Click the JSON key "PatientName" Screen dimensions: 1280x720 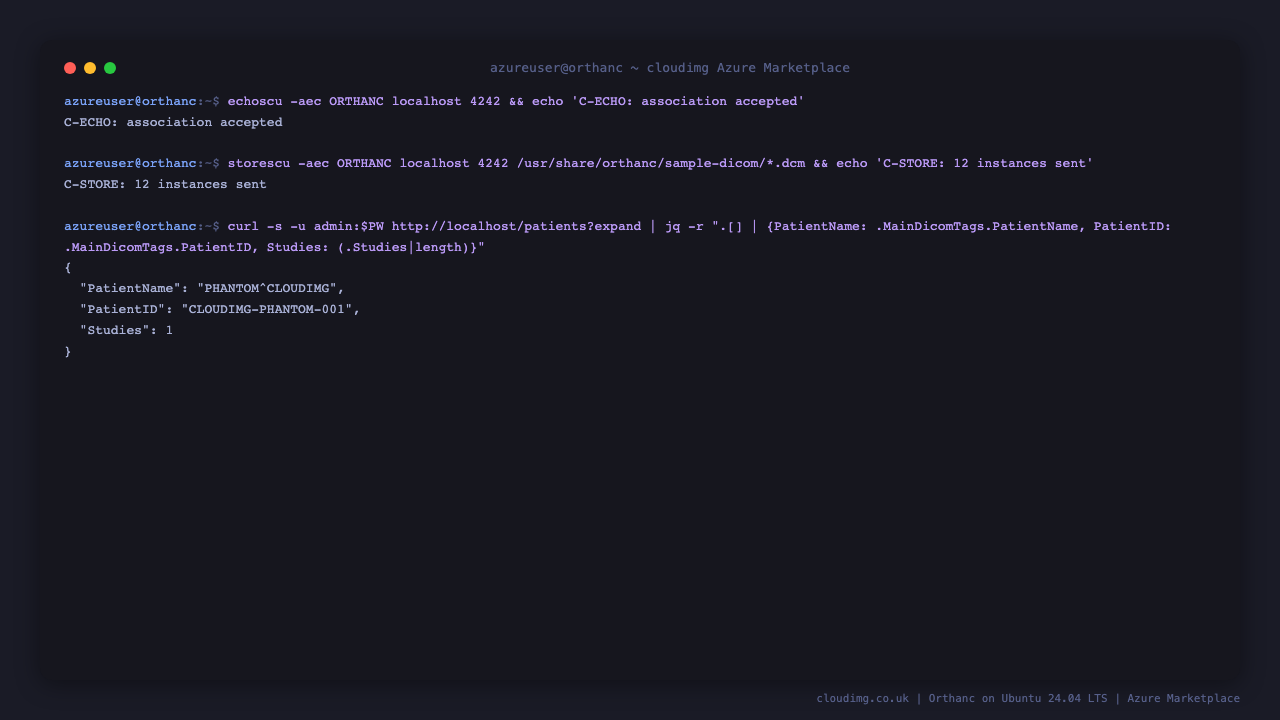130,288
